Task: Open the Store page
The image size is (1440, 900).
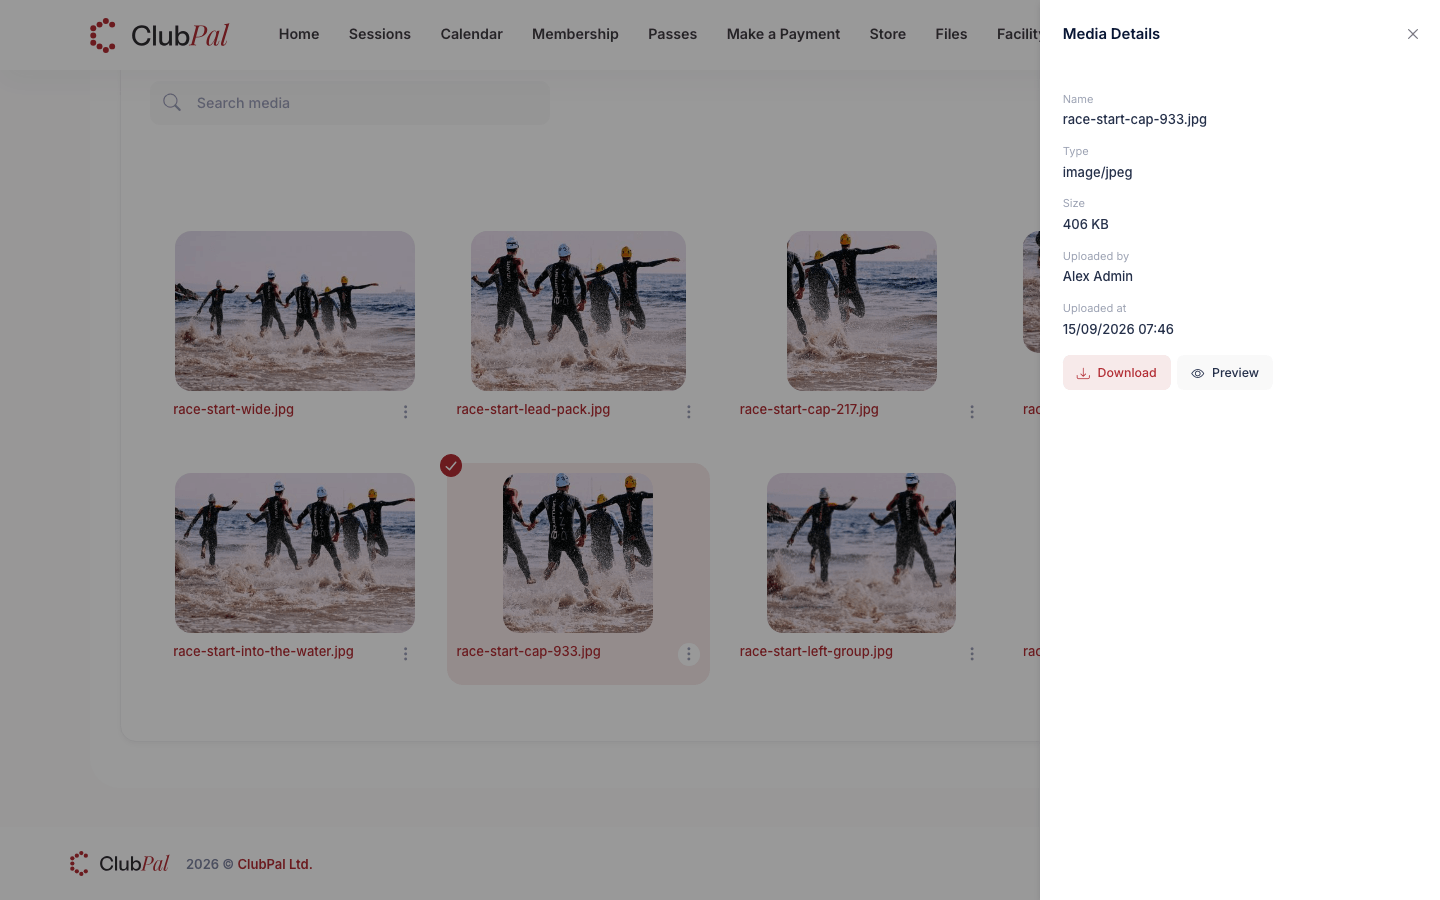Action: coord(887,34)
